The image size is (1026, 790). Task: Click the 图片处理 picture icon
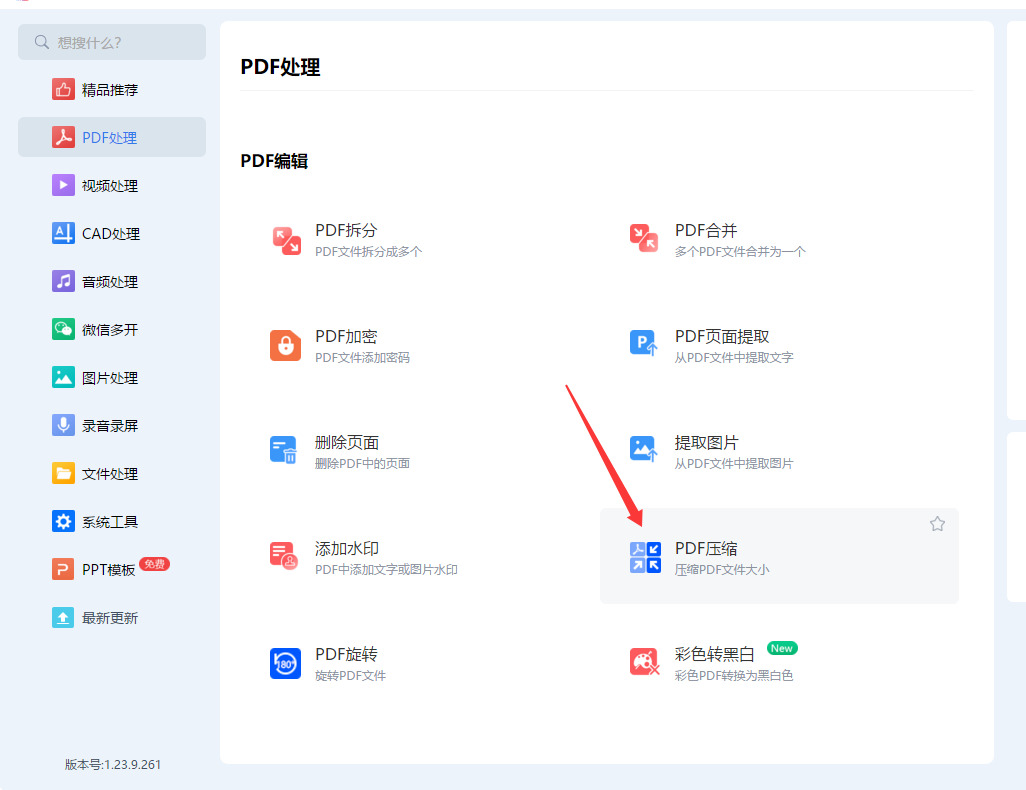click(x=63, y=378)
